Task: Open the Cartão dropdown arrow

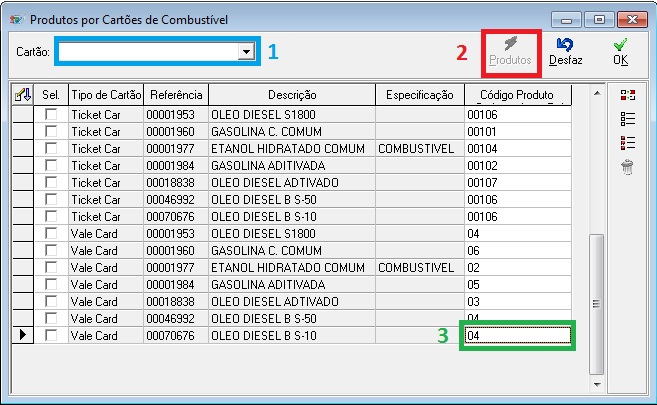Action: click(x=245, y=52)
